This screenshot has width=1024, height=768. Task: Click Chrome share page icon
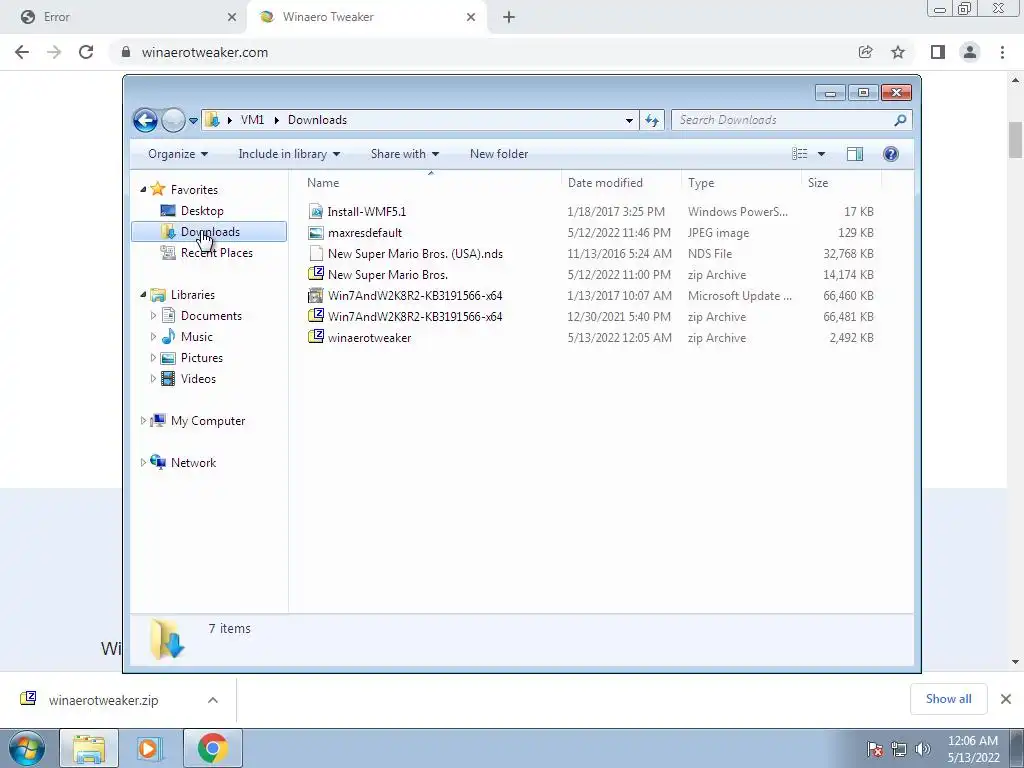(865, 52)
